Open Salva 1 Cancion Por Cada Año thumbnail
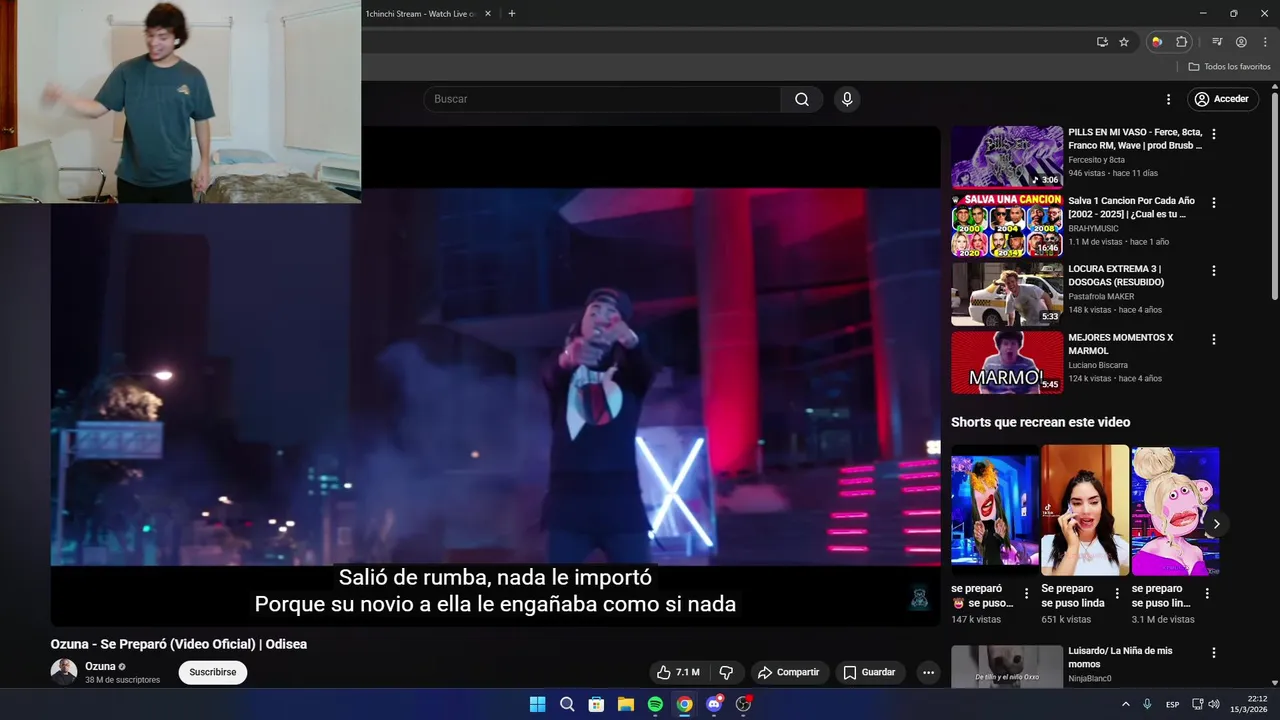Screen dimensions: 1280x720 coord(1007,225)
